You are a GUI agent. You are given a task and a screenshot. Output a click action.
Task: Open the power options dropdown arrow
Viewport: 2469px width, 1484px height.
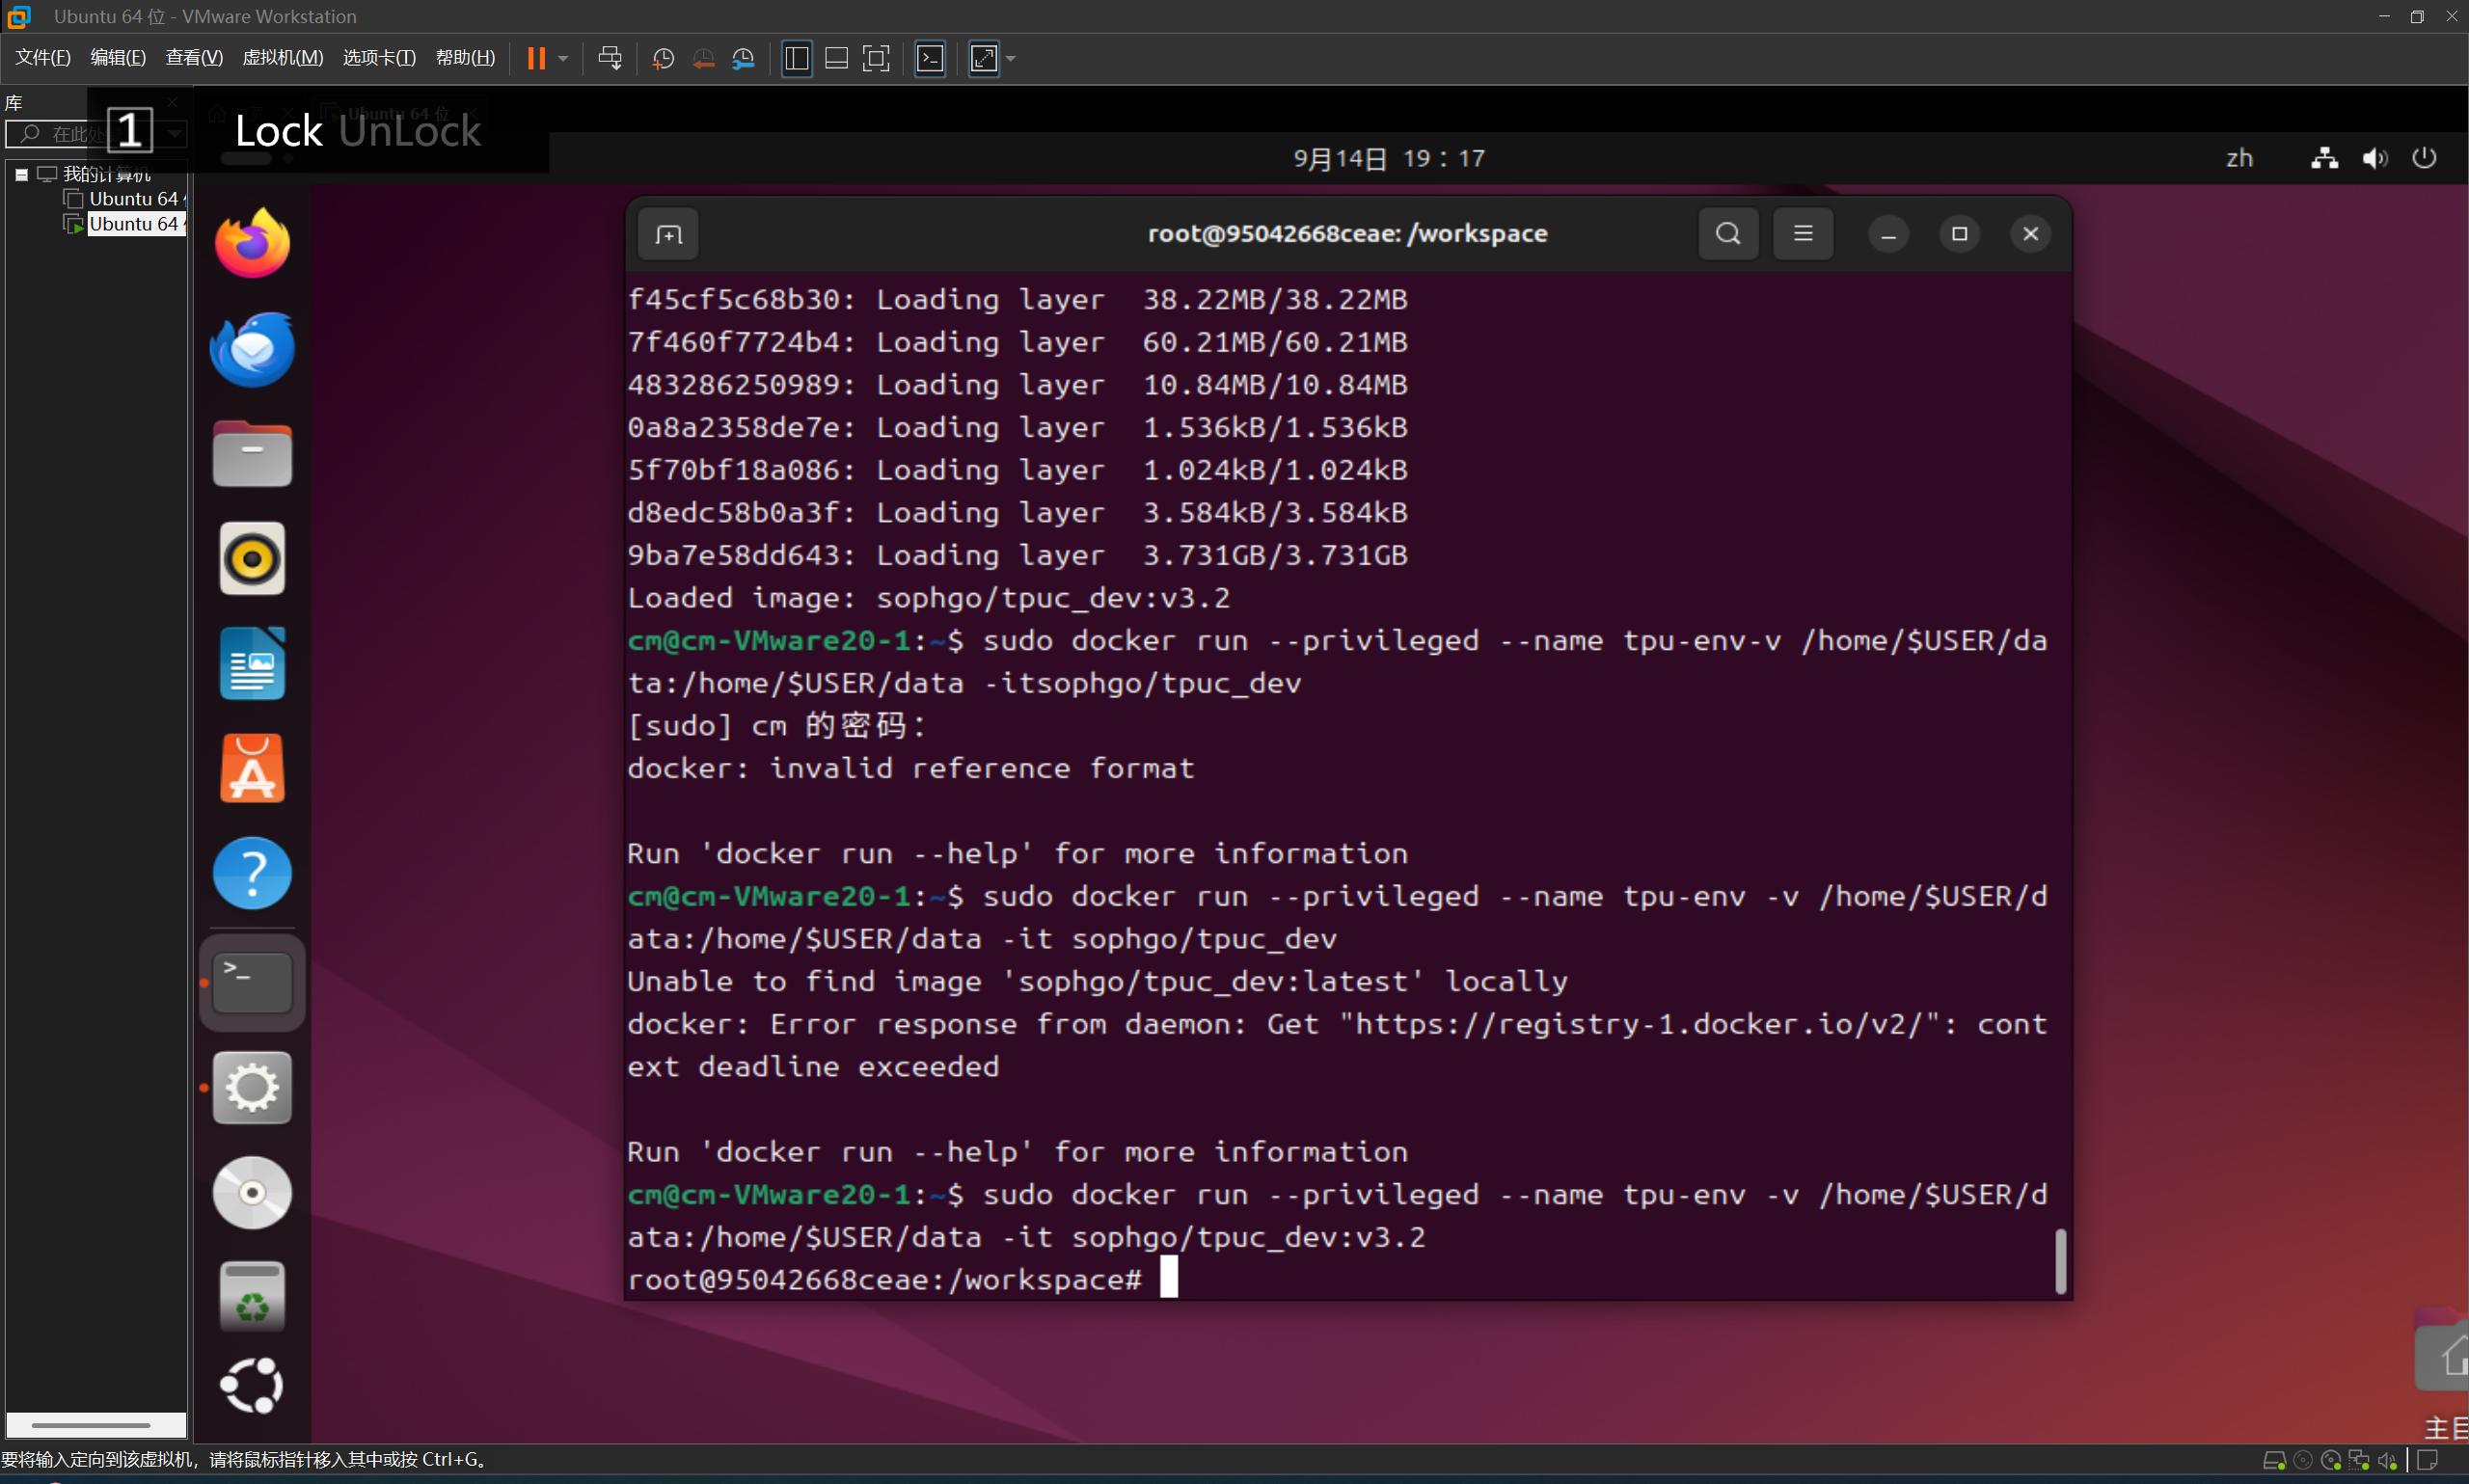pyautogui.click(x=563, y=58)
